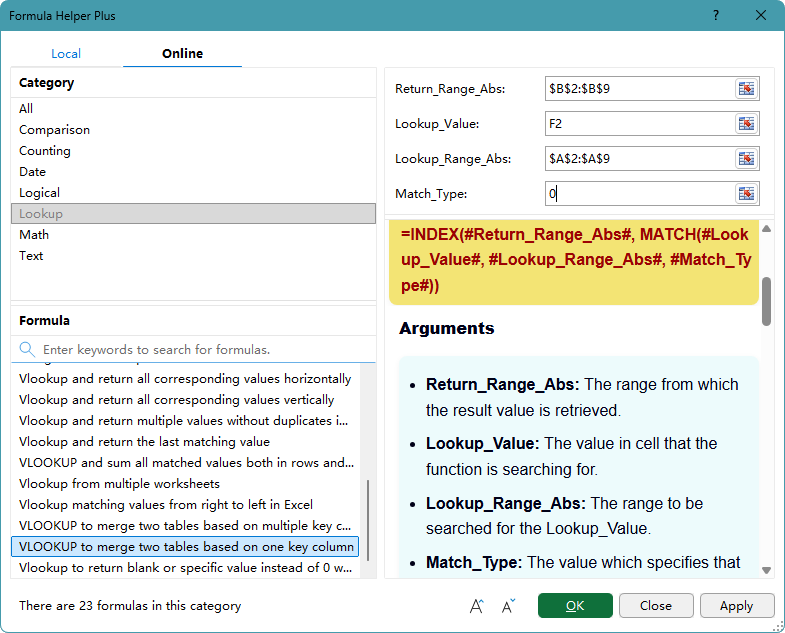Select 'Vlookup and return multiple values without duplicates'

[x=185, y=421]
